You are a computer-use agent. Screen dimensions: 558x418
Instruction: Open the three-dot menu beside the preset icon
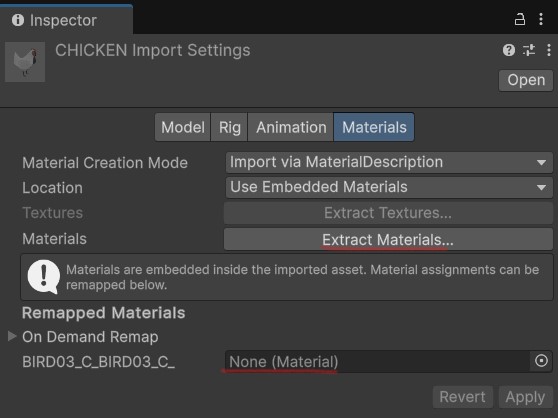tap(549, 50)
